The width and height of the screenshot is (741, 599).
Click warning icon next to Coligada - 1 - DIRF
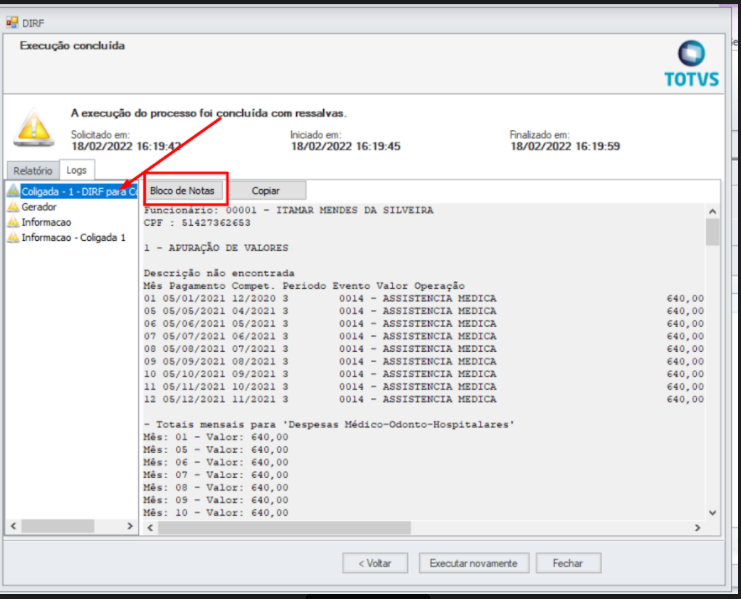click(13, 191)
